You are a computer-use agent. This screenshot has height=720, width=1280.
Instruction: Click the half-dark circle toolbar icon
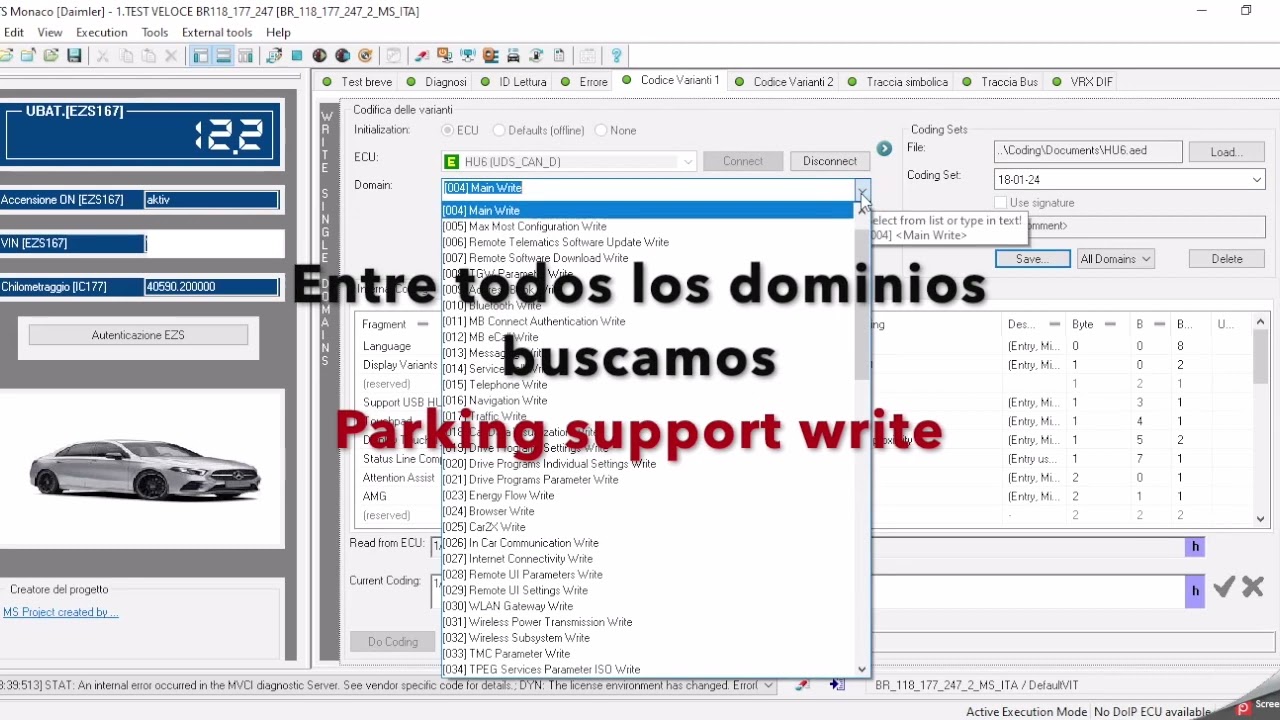[320, 56]
